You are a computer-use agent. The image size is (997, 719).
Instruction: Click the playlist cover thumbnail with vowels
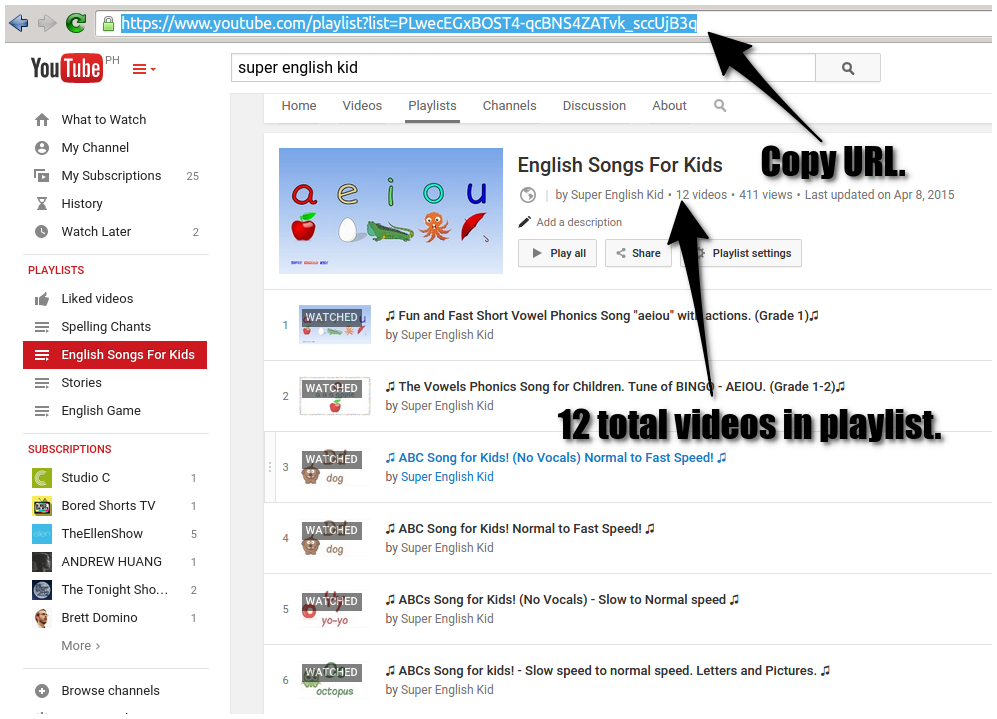pyautogui.click(x=391, y=211)
